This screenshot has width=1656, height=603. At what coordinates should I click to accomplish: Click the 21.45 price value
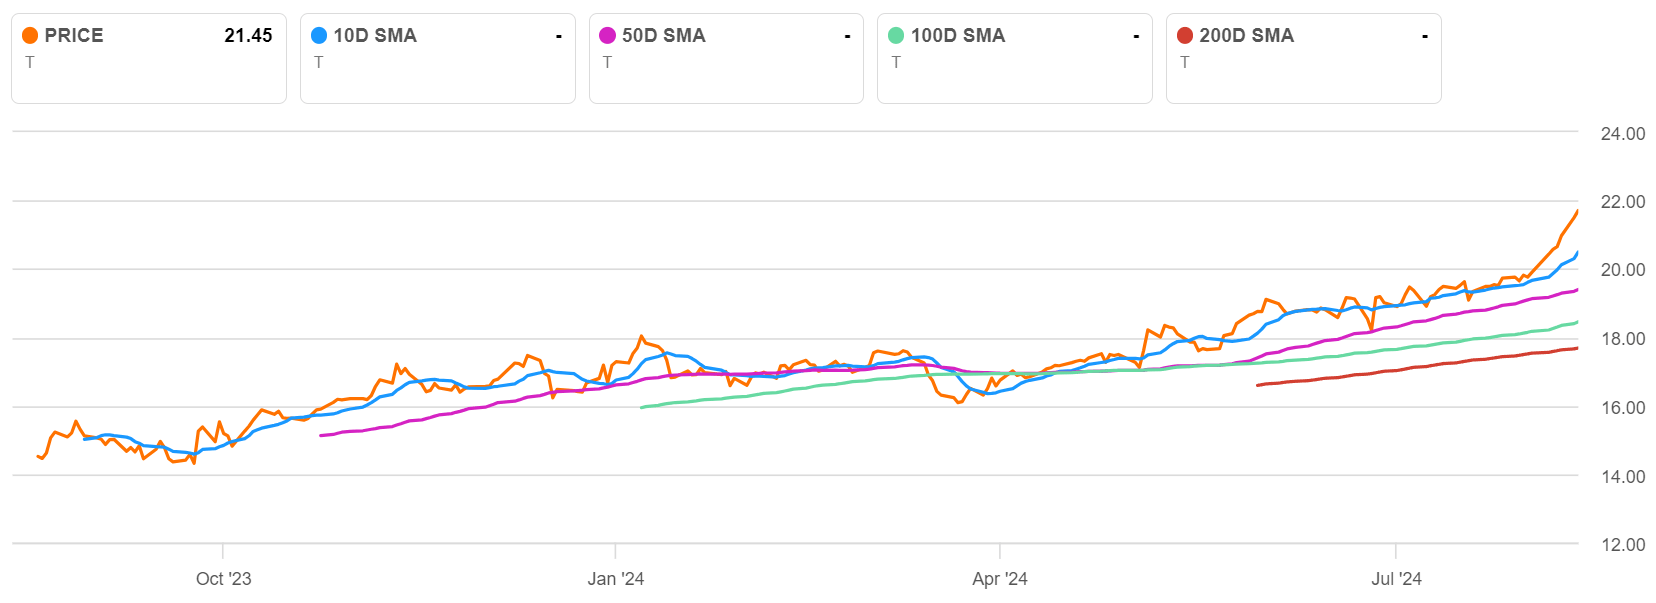(x=248, y=36)
